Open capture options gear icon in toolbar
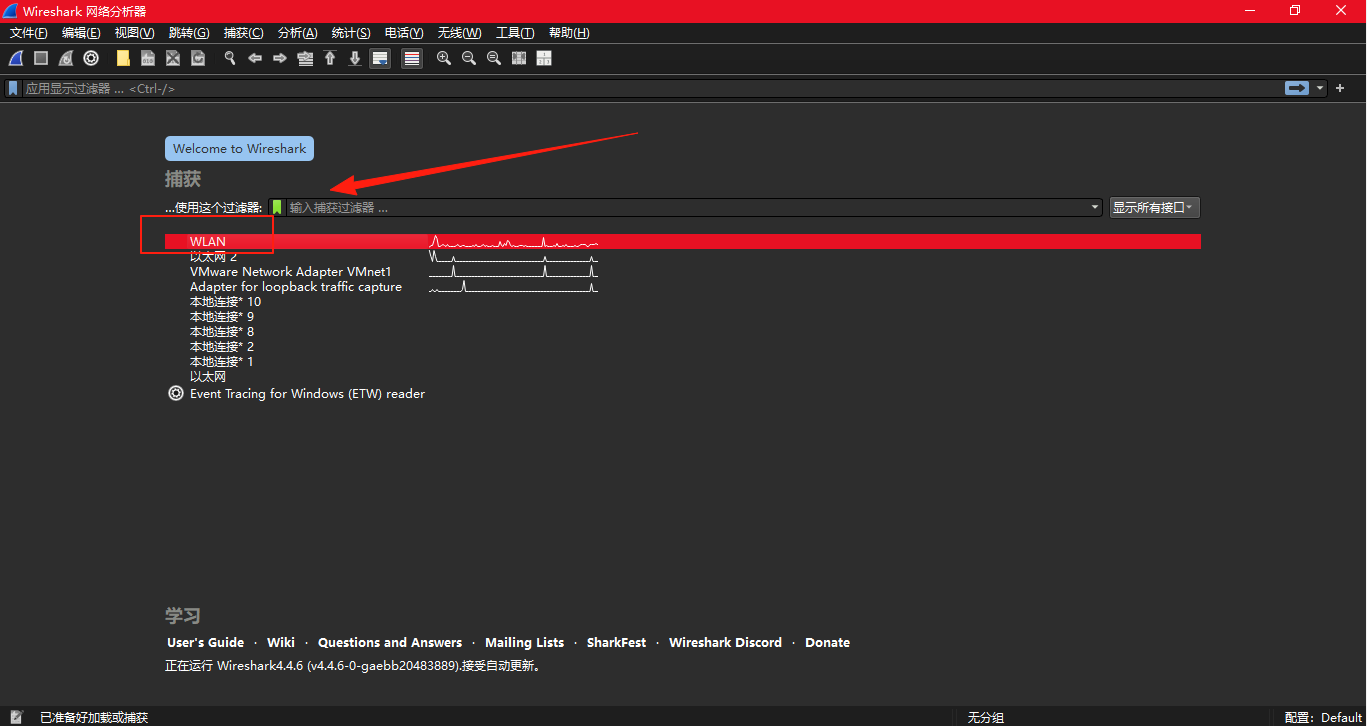 91,58
